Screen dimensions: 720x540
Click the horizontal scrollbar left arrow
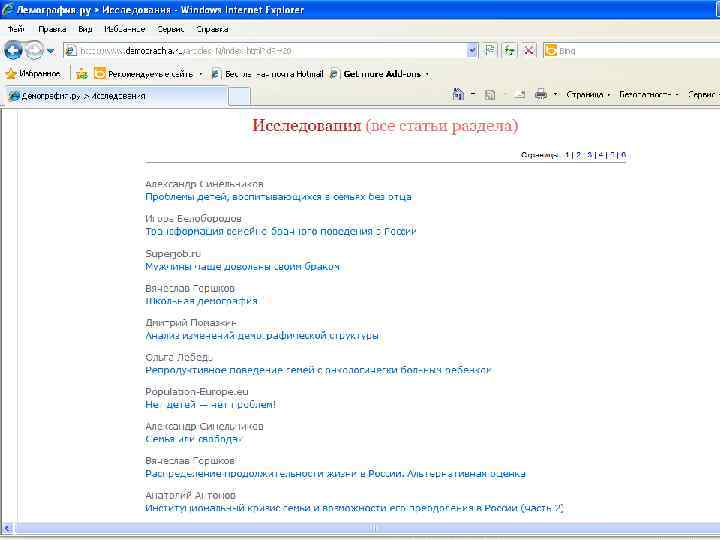[x=7, y=528]
